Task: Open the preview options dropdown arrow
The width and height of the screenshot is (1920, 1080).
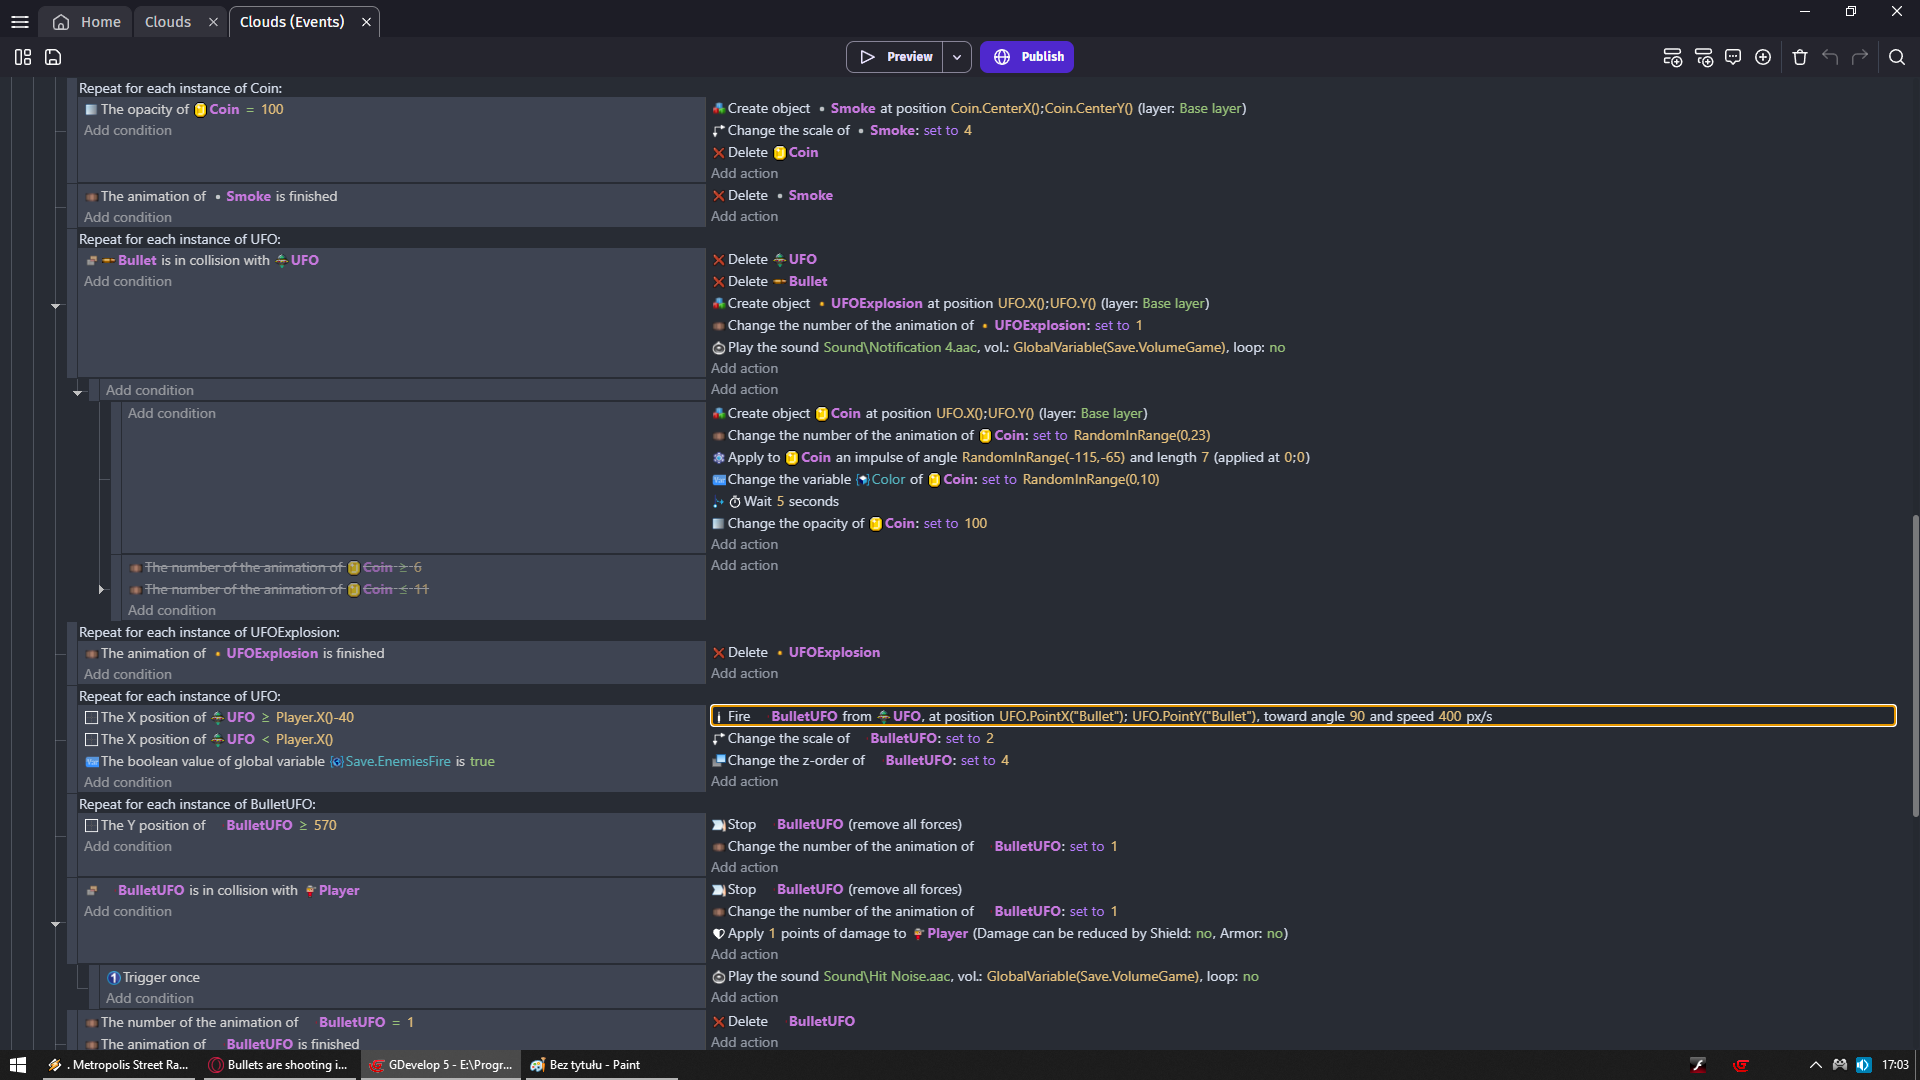Action: point(957,57)
